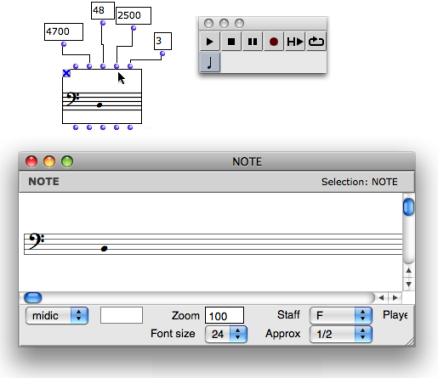Click the outlet under the 2500 box
This screenshot has height=378, width=438.
coord(133,28)
